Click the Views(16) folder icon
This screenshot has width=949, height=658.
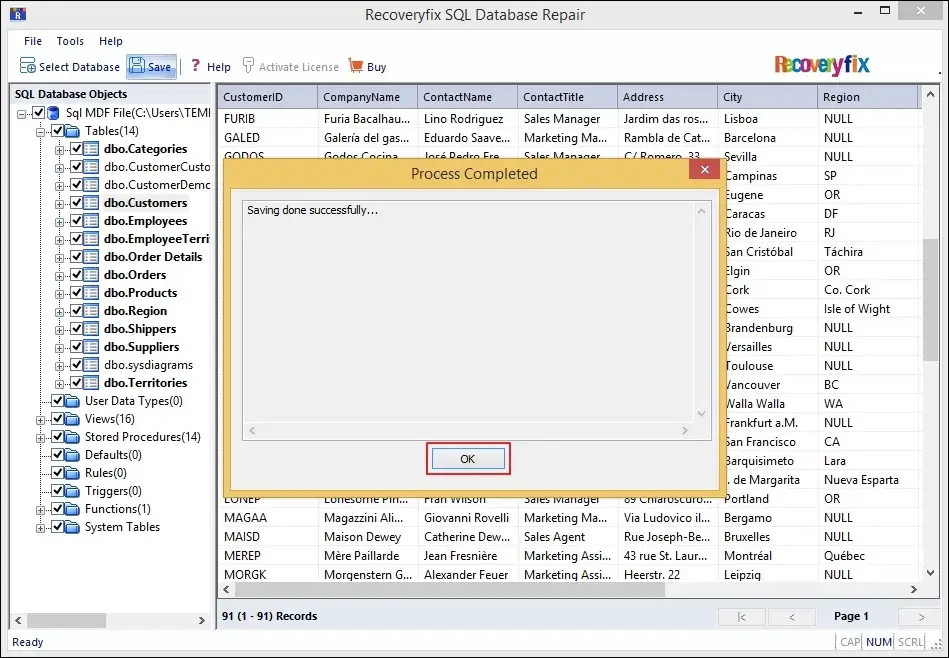coord(73,419)
